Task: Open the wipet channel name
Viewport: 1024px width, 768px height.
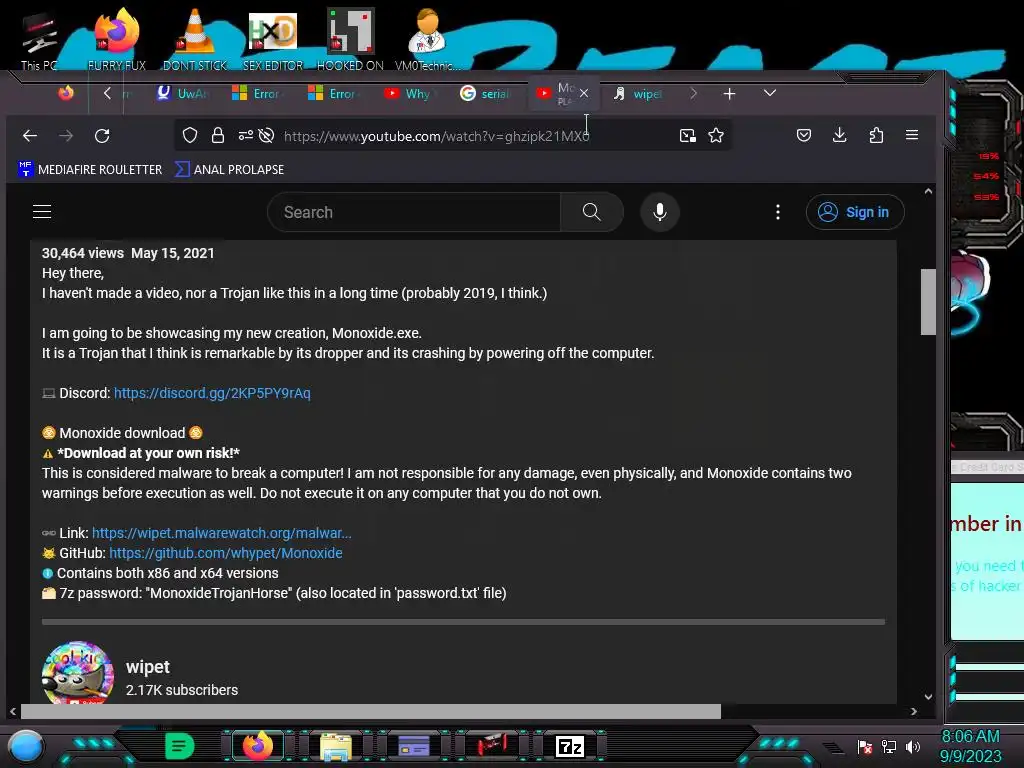Action: 148,667
